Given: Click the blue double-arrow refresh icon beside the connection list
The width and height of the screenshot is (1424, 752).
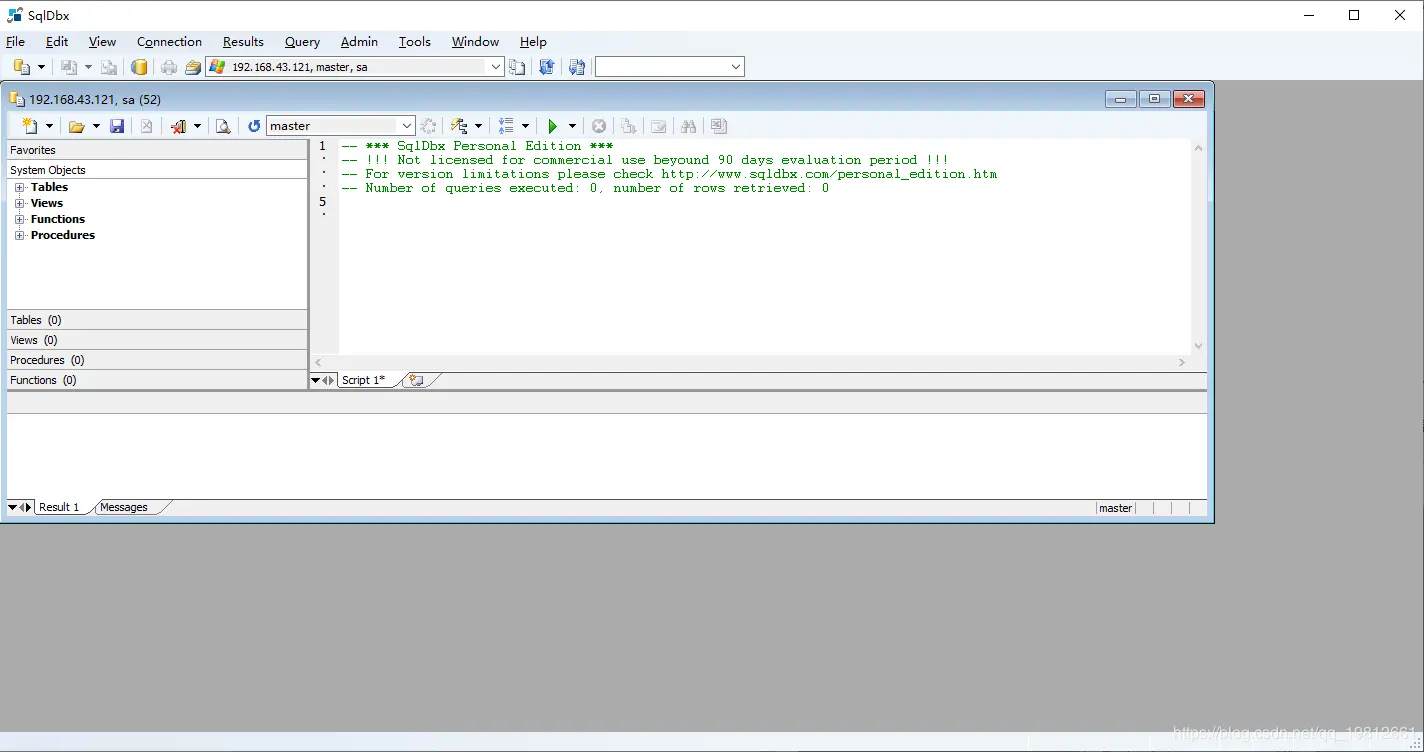Looking at the screenshot, I should click(x=547, y=67).
